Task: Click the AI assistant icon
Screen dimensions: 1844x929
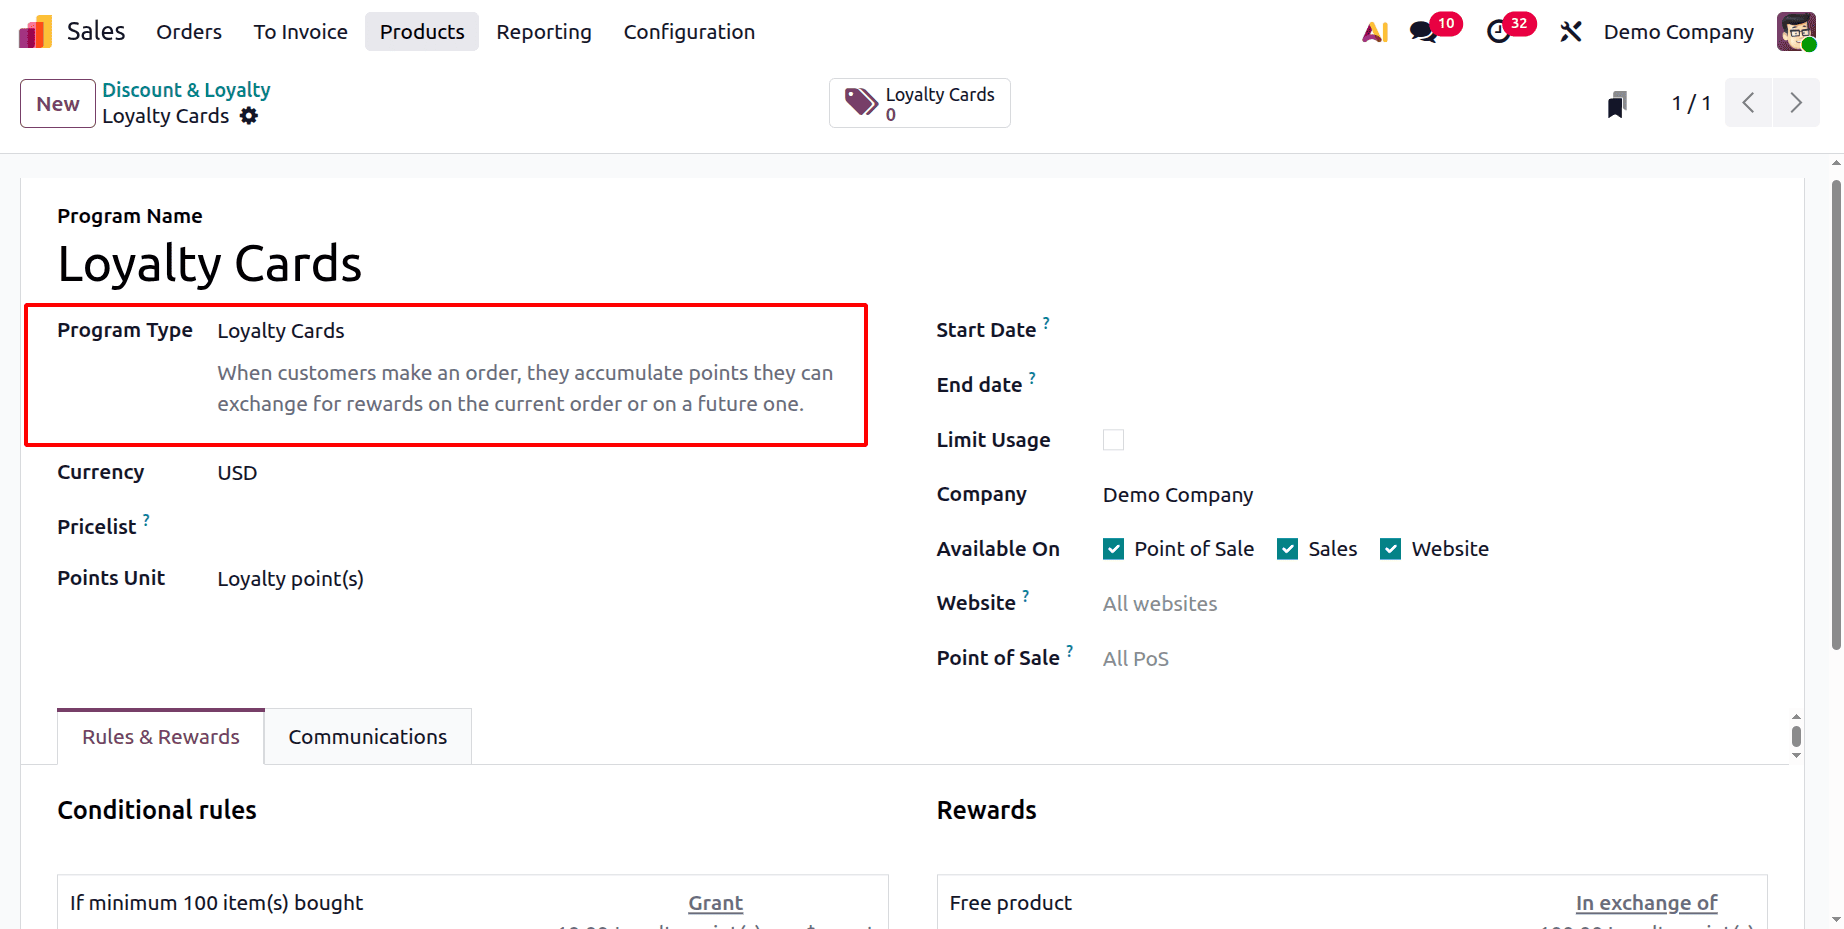Action: 1375,31
